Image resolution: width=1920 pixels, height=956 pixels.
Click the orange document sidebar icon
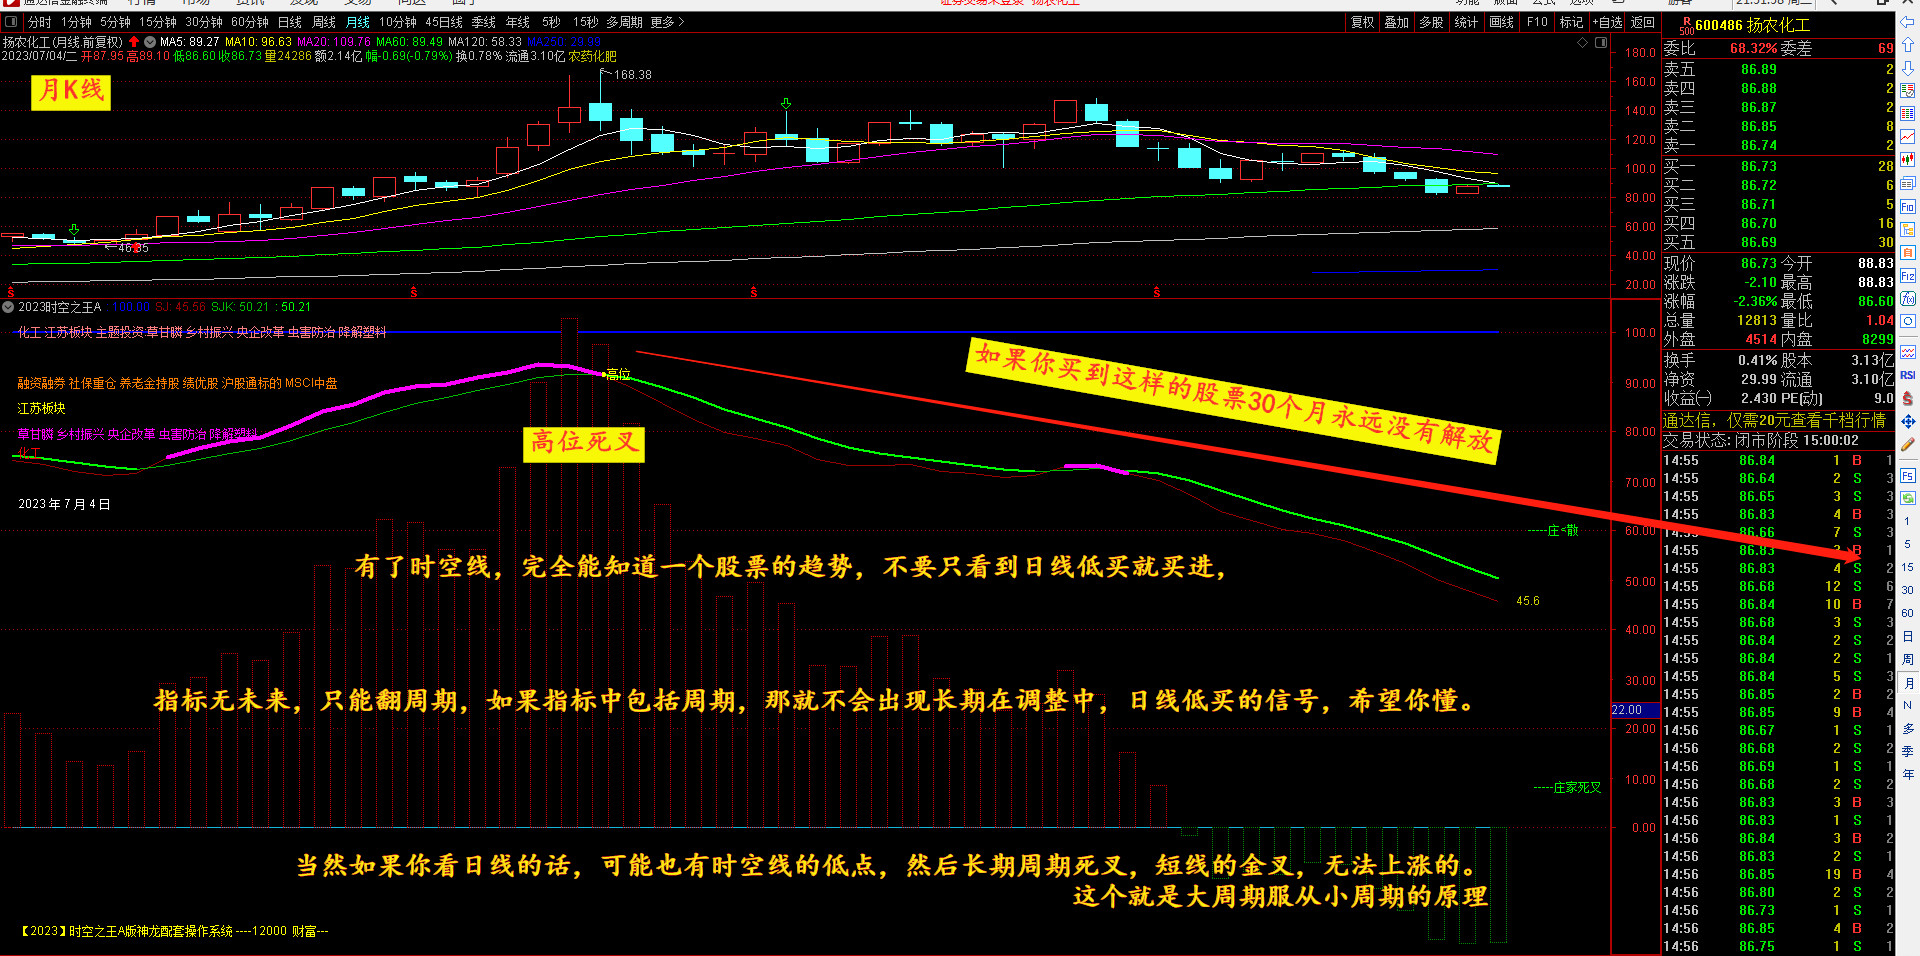1908,252
